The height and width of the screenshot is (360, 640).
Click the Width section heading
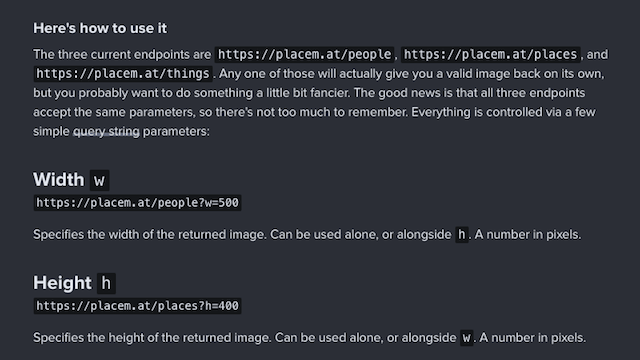coord(59,180)
